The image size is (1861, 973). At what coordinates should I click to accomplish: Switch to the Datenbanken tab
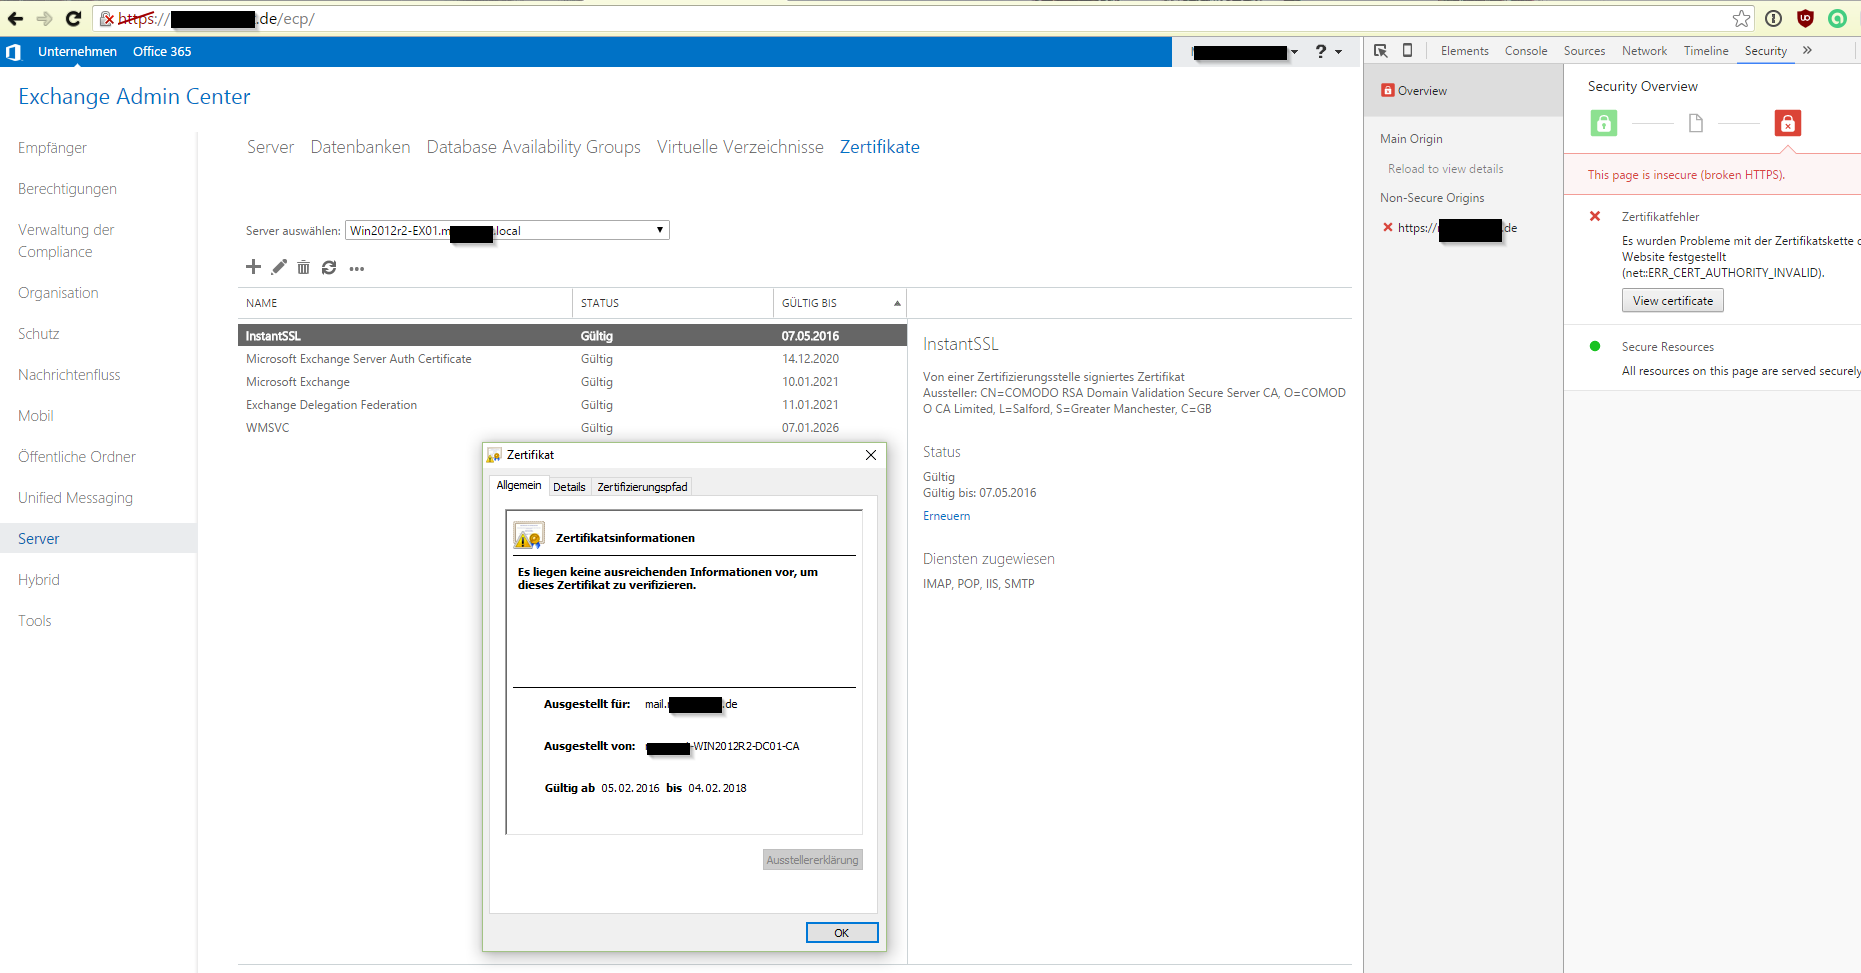pos(360,147)
